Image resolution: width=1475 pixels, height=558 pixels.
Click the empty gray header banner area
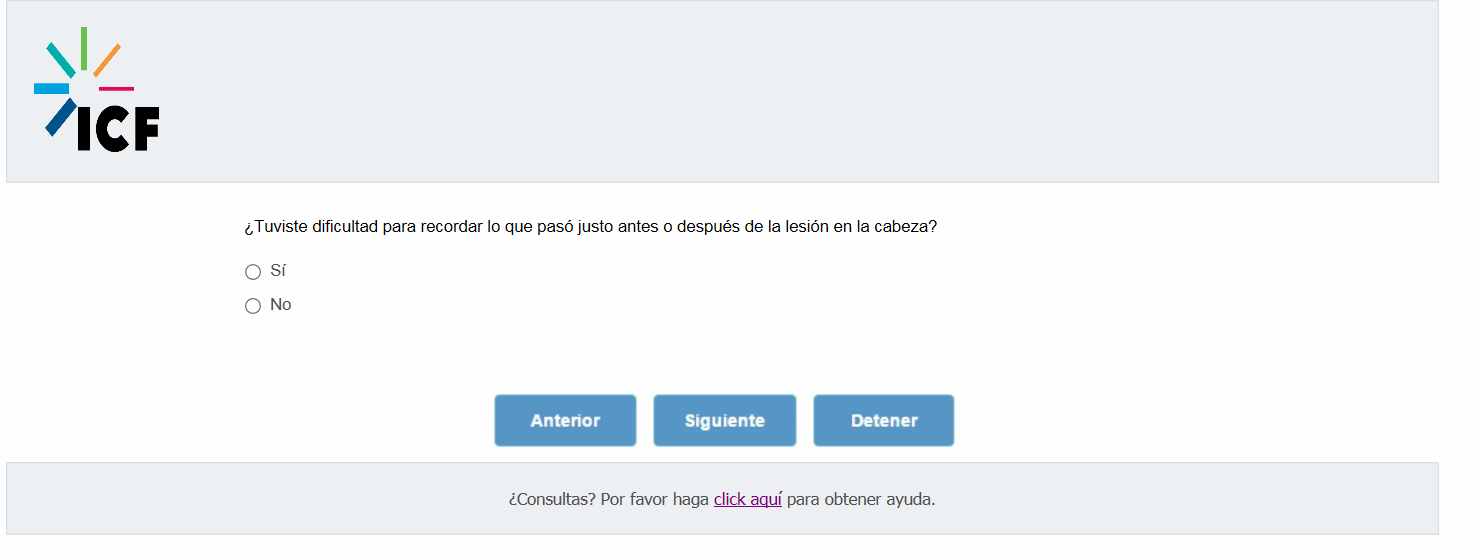(800, 91)
